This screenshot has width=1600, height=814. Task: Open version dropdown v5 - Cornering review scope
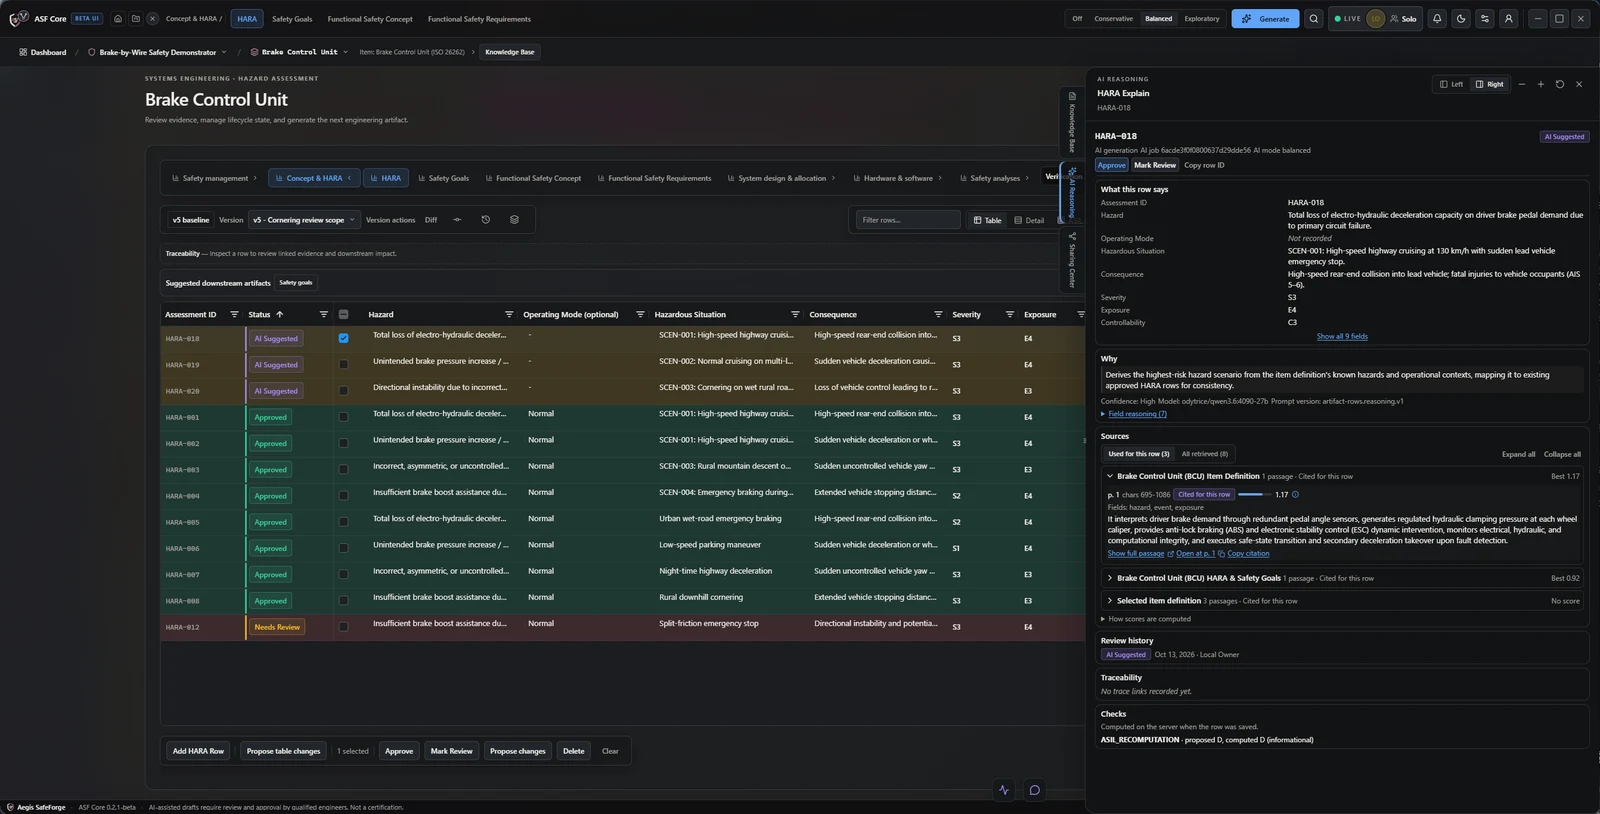pos(304,220)
